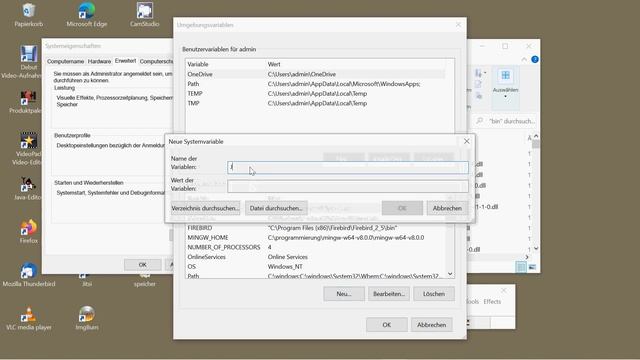640x360 pixels.
Task: Open the Effects menu in the background window
Action: pos(492,302)
